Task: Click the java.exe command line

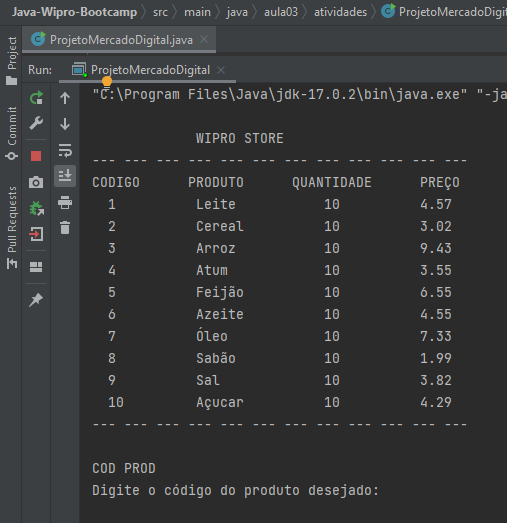Action: click(300, 94)
